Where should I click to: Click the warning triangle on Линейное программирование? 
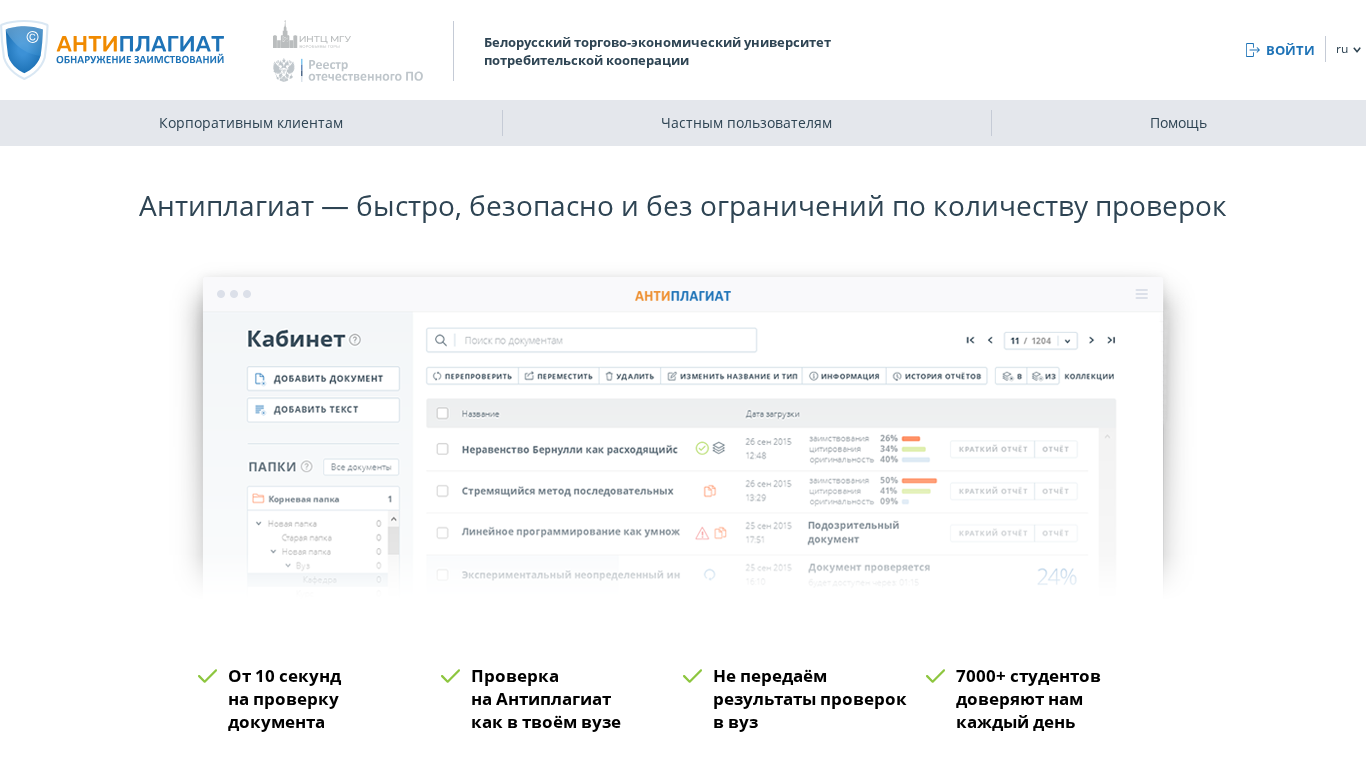click(x=702, y=533)
